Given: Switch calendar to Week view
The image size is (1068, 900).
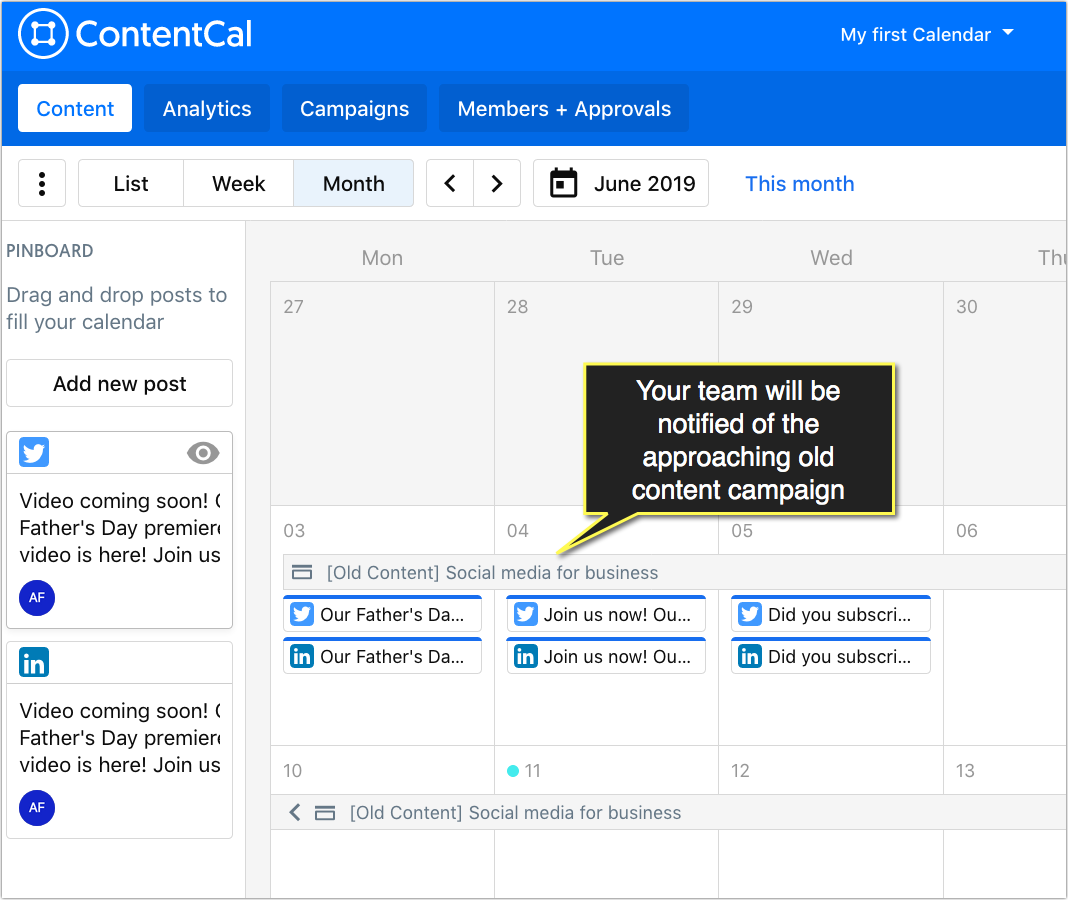Looking at the screenshot, I should [x=239, y=184].
